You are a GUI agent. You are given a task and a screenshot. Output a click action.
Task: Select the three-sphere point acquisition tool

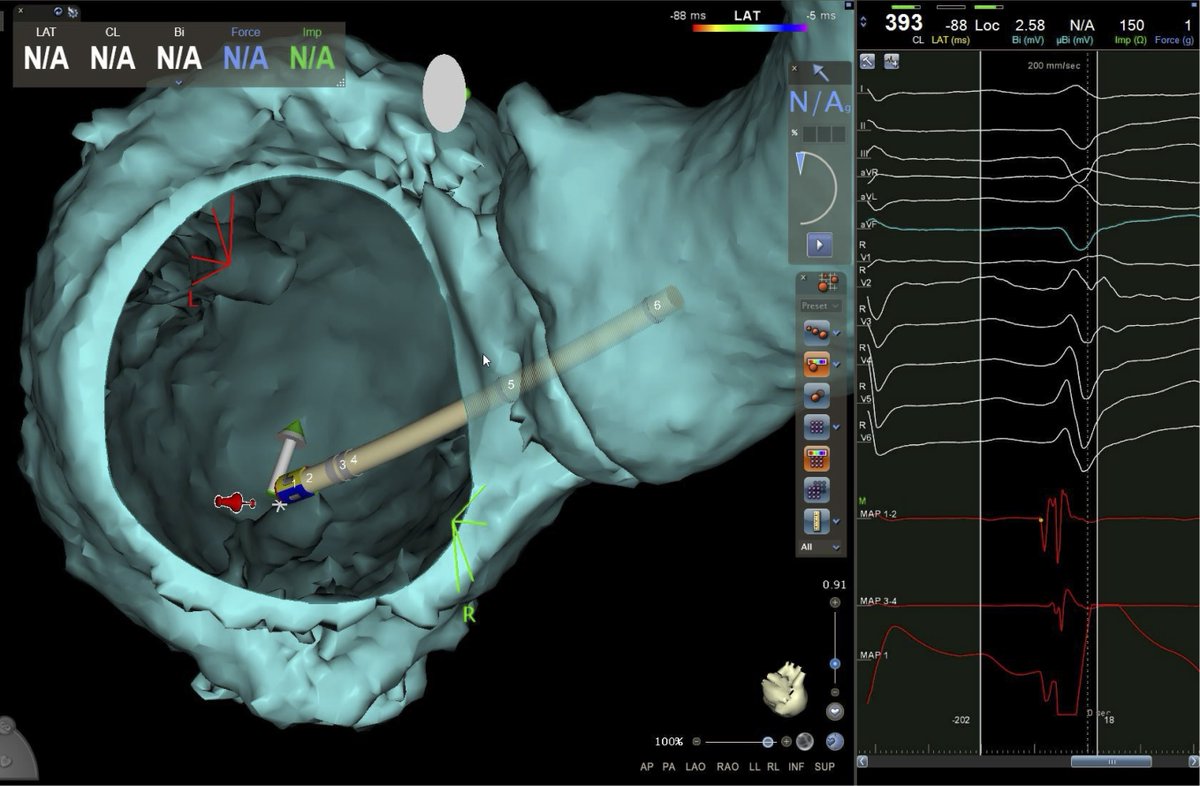point(816,331)
